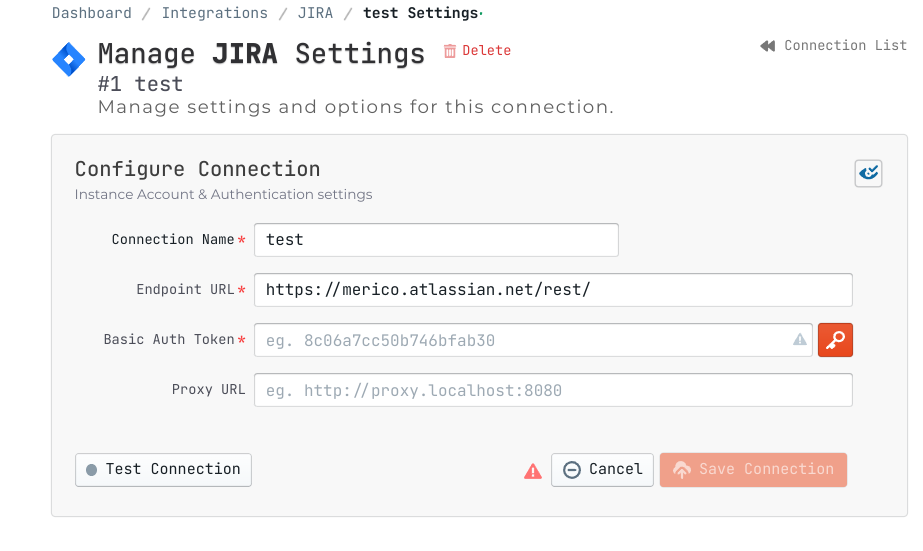The width and height of the screenshot is (923, 551).
Task: Click into the Endpoint URL field
Action: click(x=553, y=290)
